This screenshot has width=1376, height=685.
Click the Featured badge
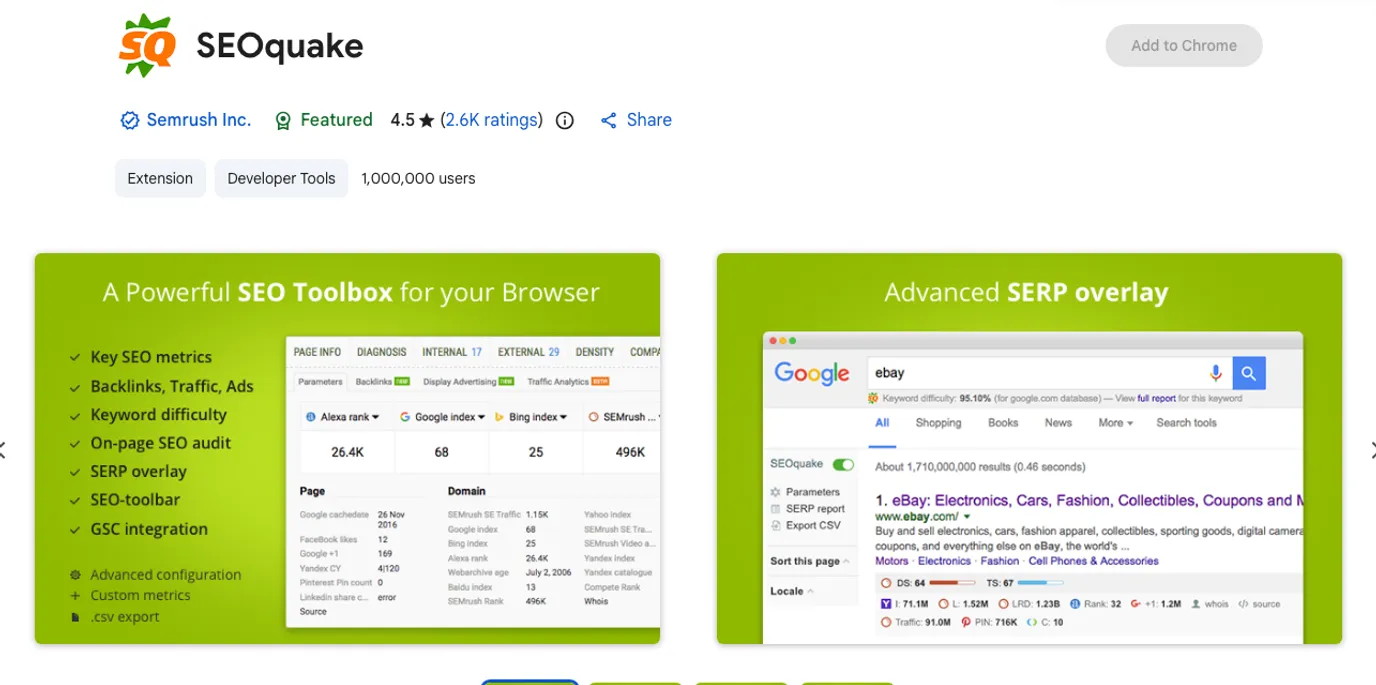pyautogui.click(x=323, y=120)
